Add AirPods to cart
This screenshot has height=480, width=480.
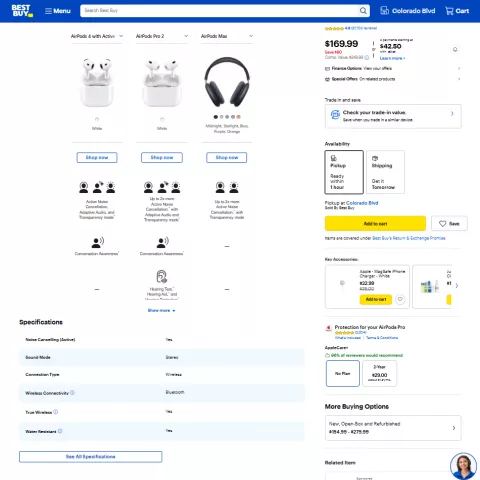point(375,224)
